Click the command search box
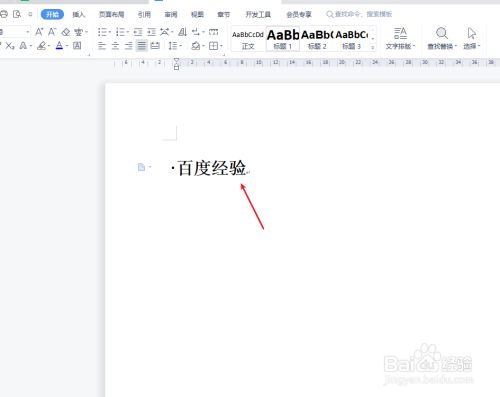 pyautogui.click(x=359, y=14)
